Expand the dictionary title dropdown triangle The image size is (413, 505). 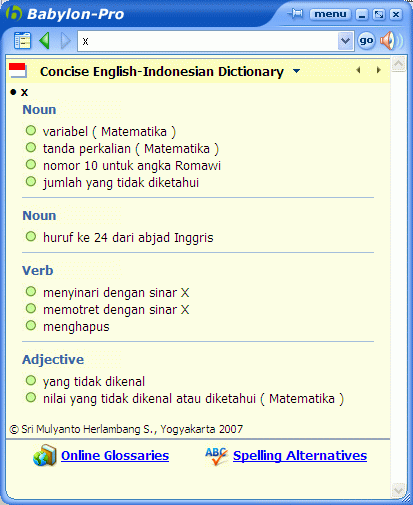296,71
